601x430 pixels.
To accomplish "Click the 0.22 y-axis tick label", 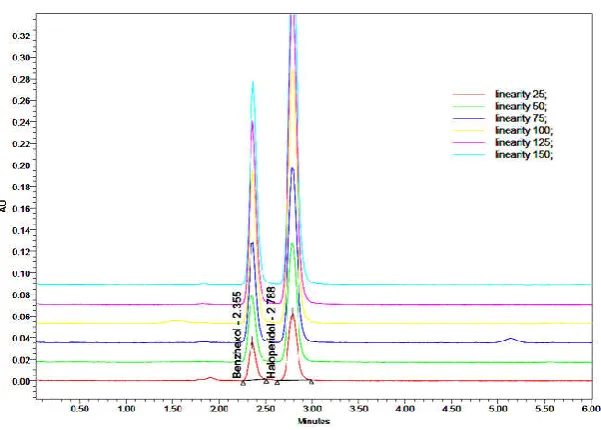I will coord(20,144).
